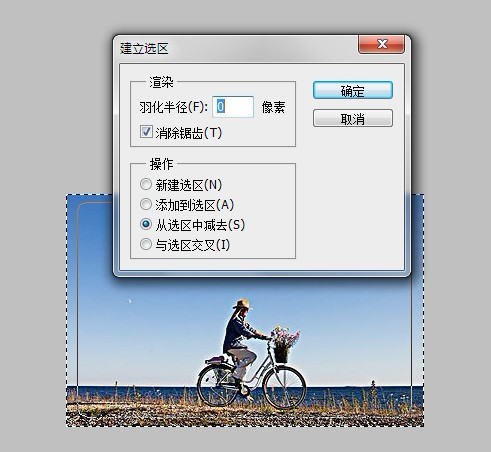Select 从选区中减去(S) radio option
Screen dimensions: 491x452
click(146, 224)
